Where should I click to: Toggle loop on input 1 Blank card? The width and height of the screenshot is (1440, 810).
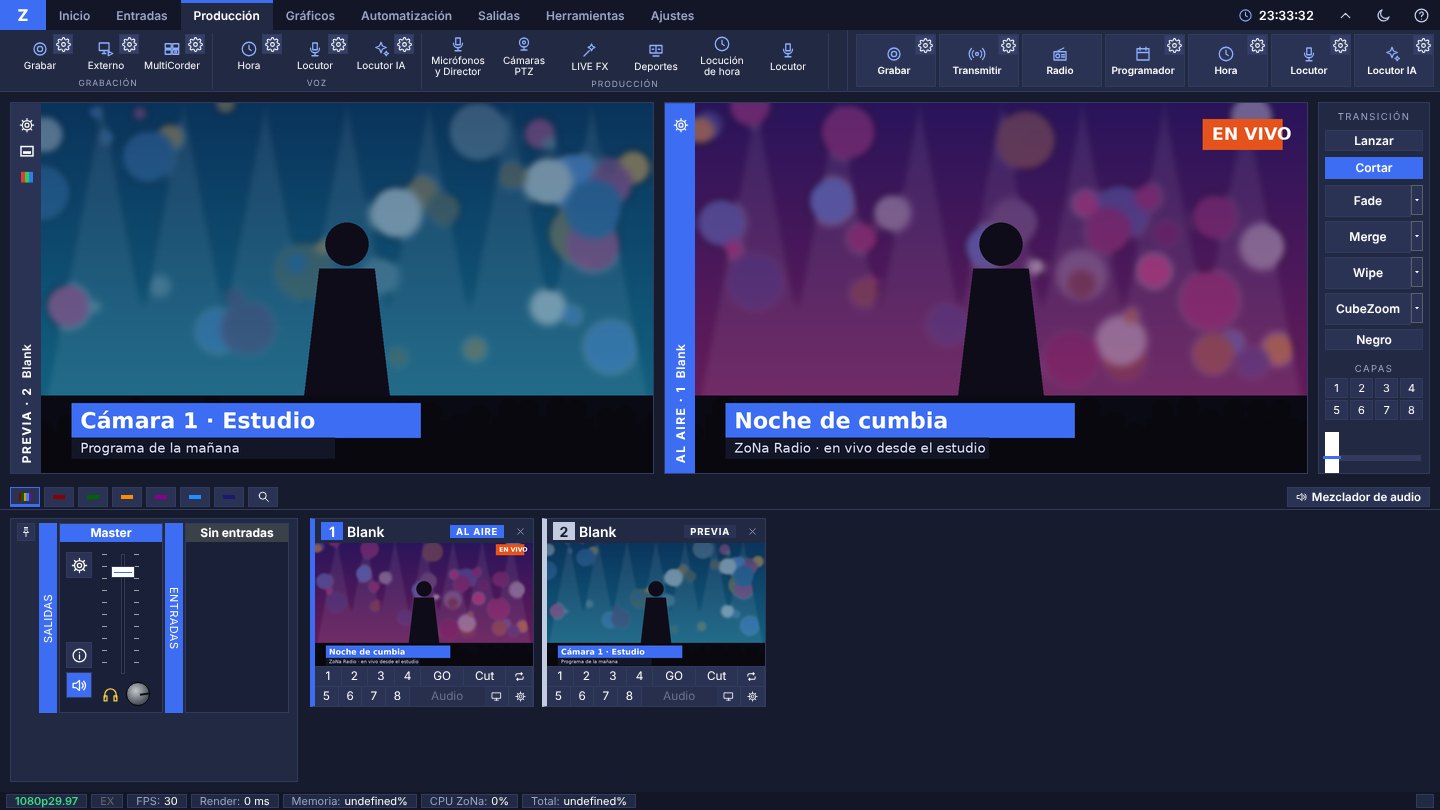coord(520,676)
